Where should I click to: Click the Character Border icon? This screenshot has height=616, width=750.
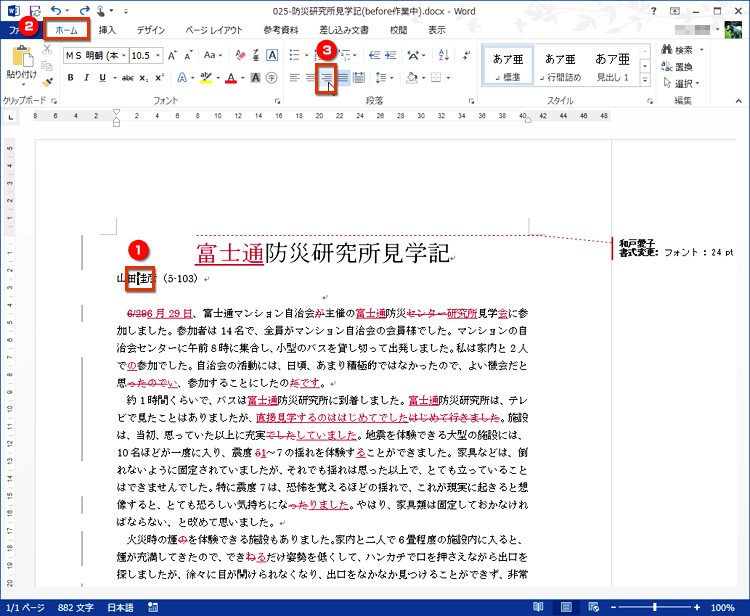pyautogui.click(x=272, y=55)
